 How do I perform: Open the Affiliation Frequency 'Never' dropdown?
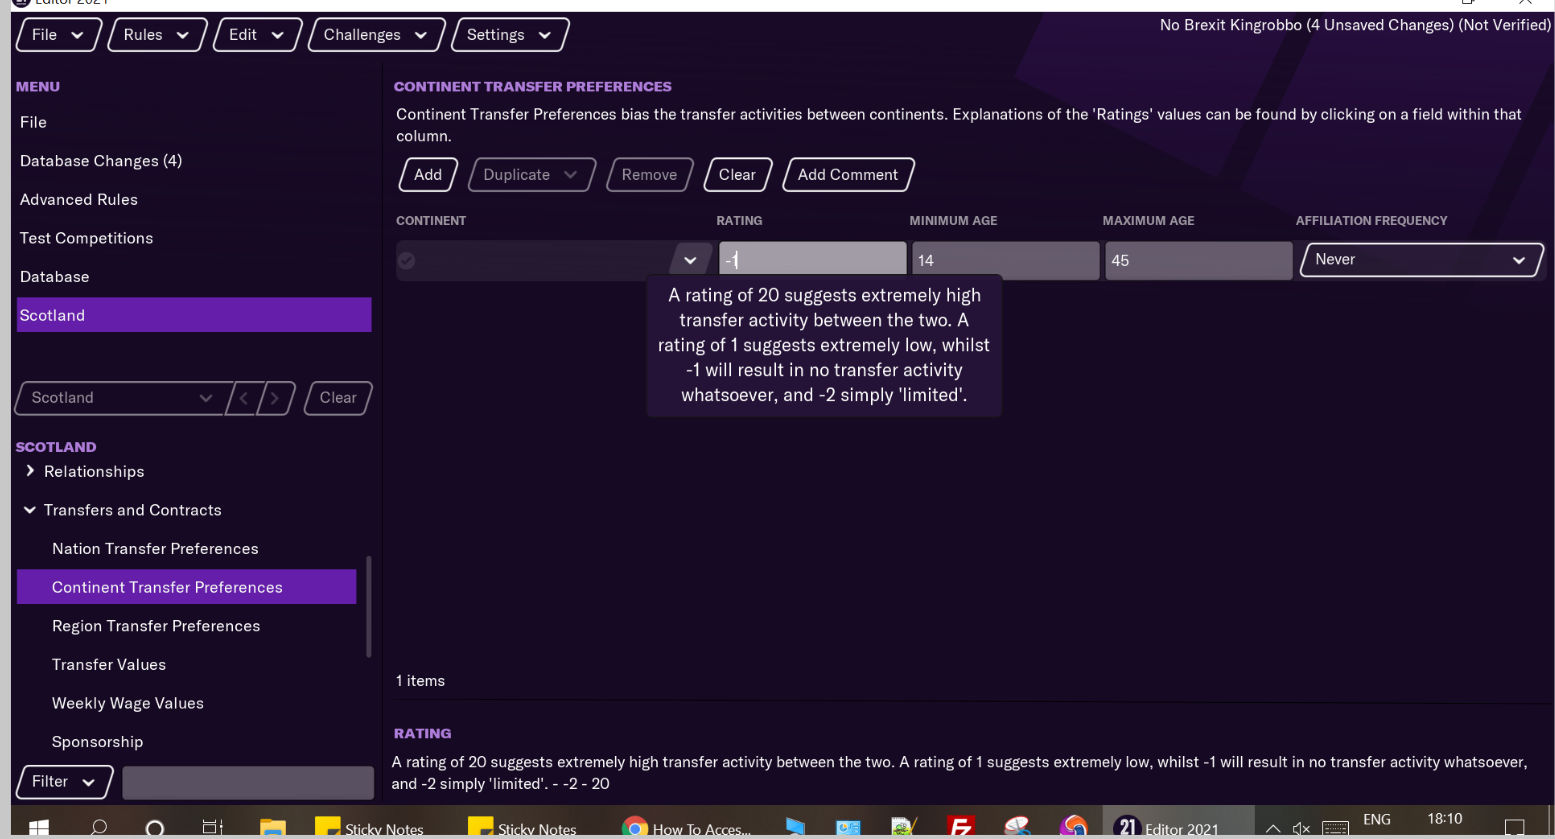tap(1420, 260)
